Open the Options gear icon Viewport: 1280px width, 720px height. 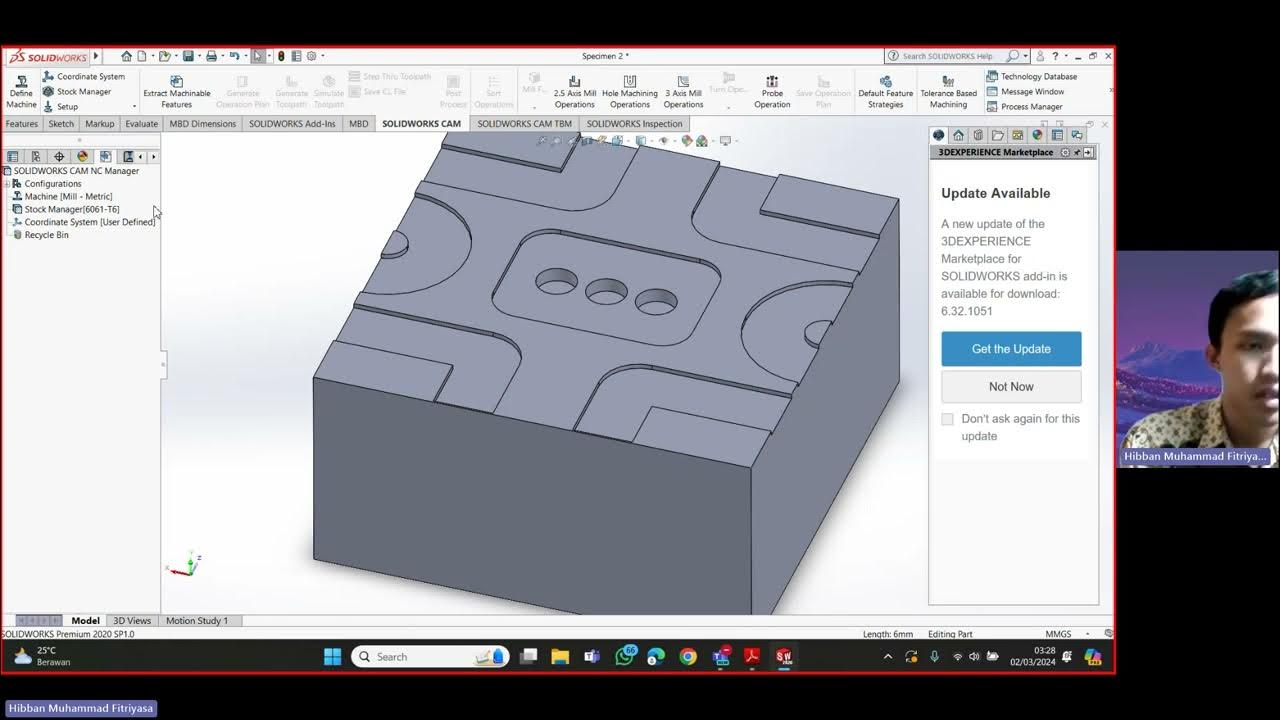311,56
